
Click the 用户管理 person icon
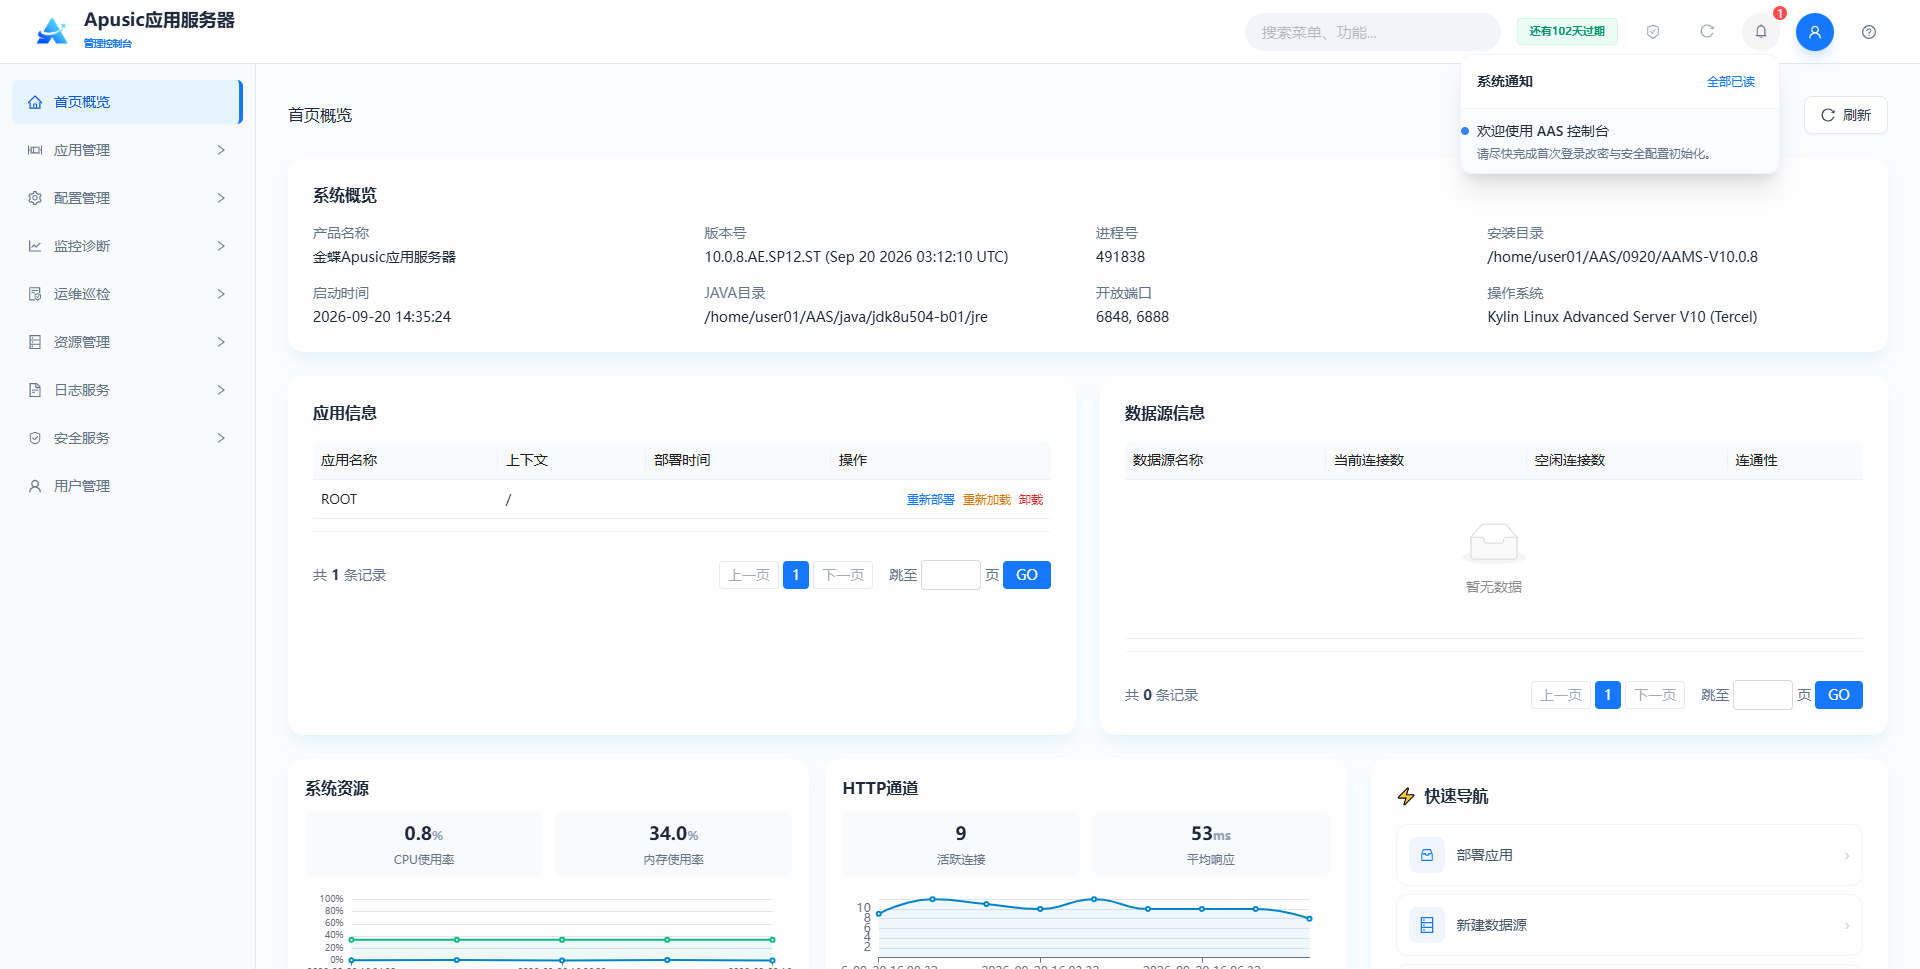point(35,486)
